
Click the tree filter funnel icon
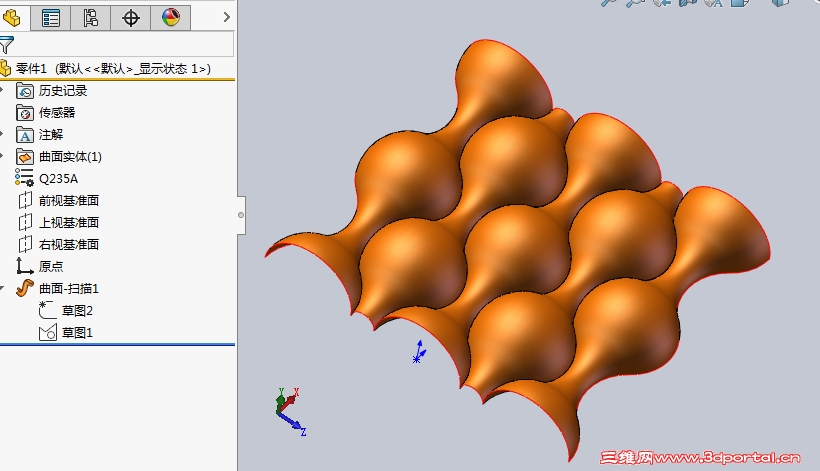(x=6, y=45)
